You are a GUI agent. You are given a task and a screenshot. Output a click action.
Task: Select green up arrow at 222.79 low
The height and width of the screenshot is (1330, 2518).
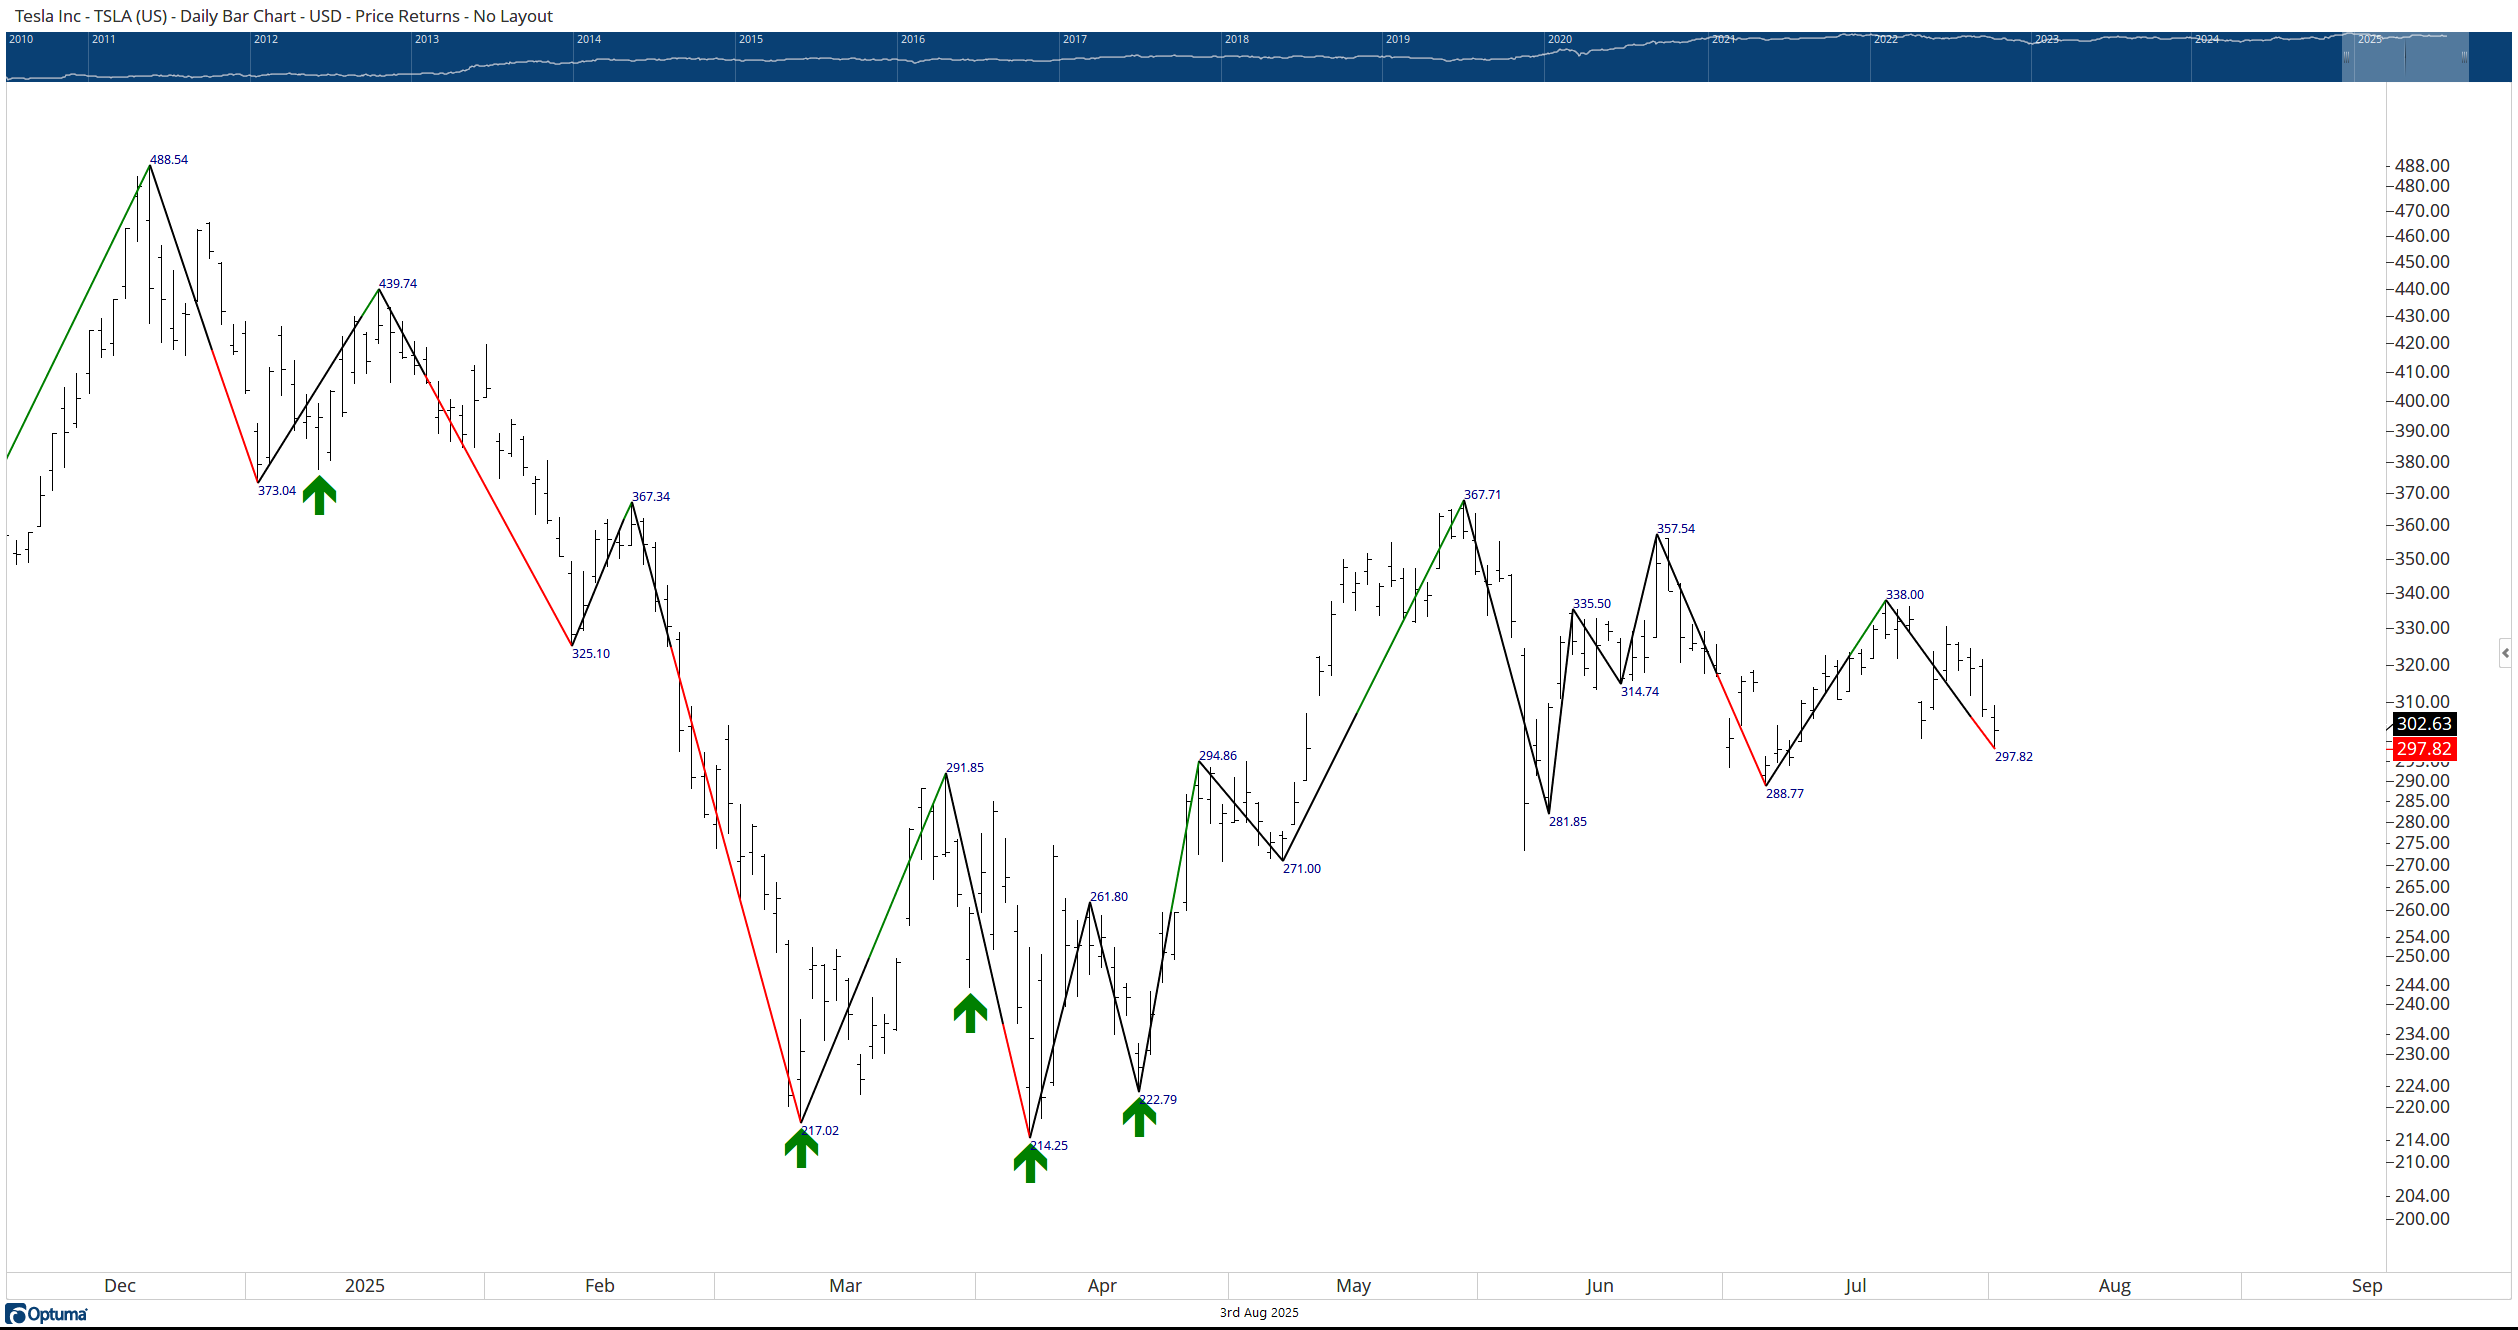pyautogui.click(x=1139, y=1116)
